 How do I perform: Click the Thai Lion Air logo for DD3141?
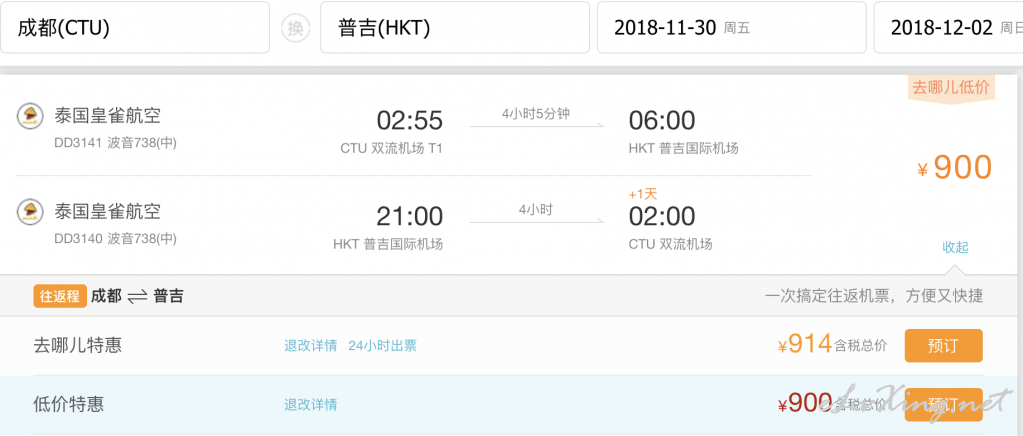tap(30, 116)
